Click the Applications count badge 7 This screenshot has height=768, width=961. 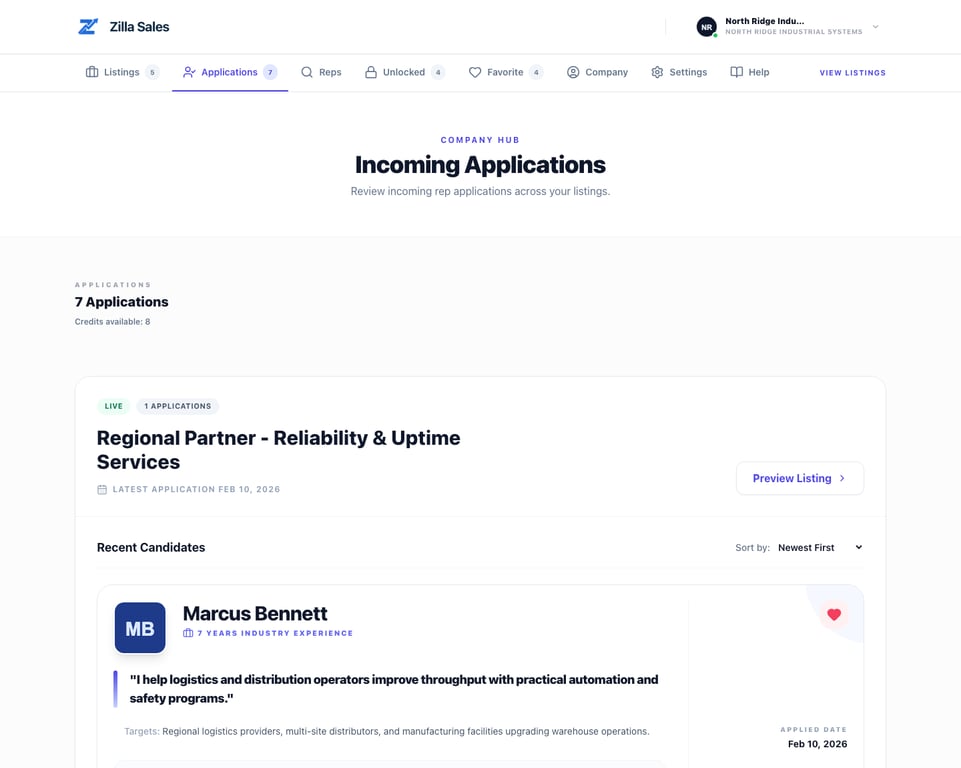tap(270, 72)
